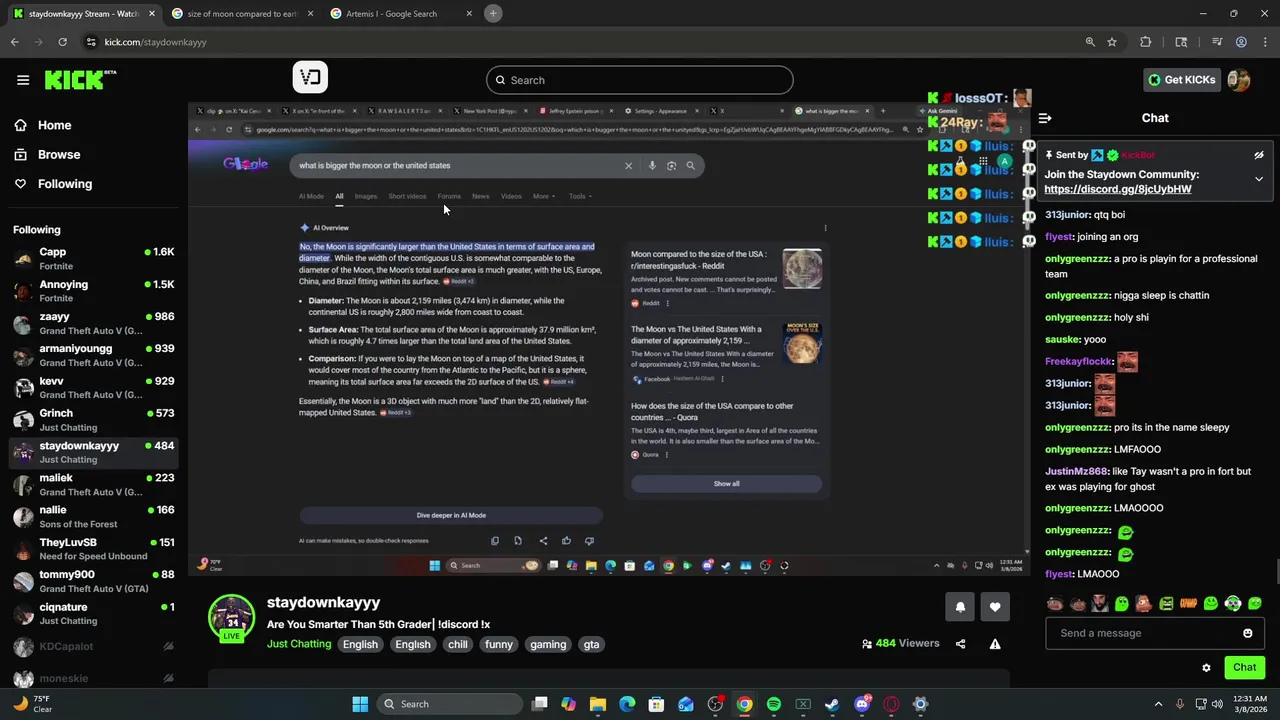Open Chrome extensions puzzle icon
The image size is (1280, 720).
click(x=1146, y=42)
